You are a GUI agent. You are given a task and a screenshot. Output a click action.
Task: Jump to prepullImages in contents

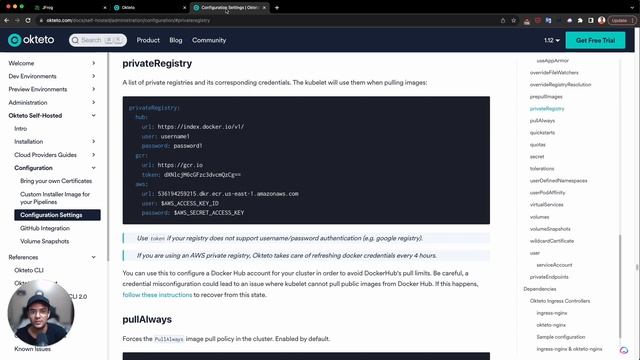(546, 97)
